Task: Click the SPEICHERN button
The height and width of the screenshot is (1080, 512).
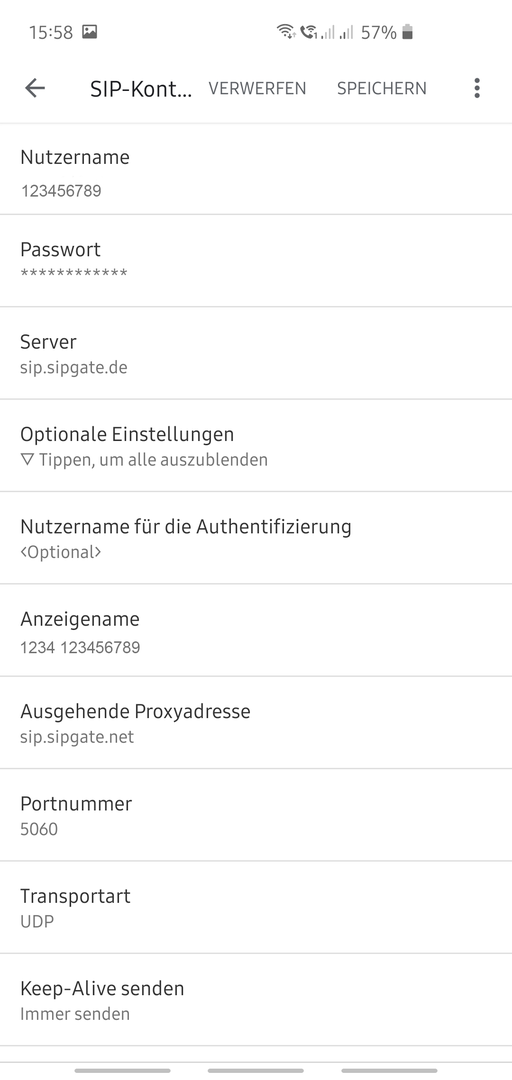Action: pos(382,88)
